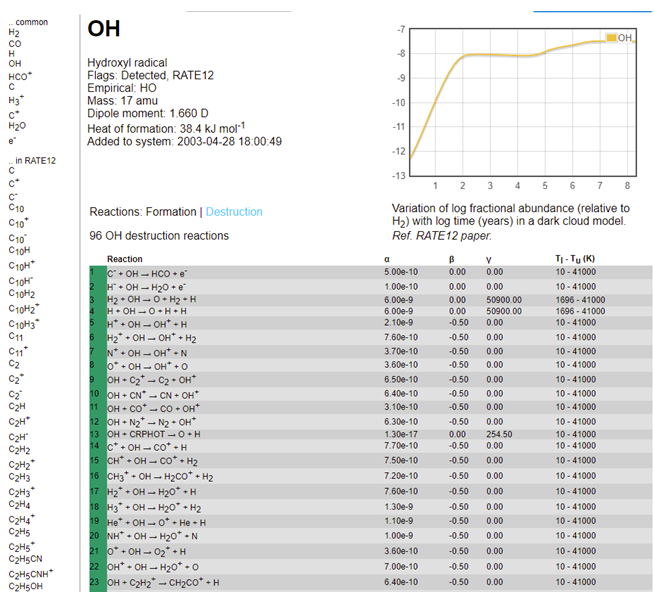Open H2O in the common species list

pyautogui.click(x=17, y=126)
